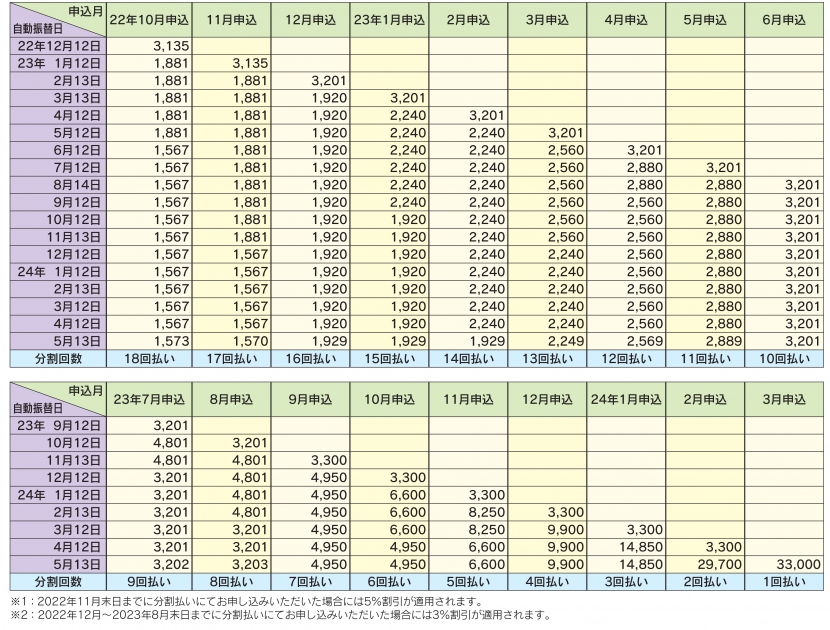Click the '23年 9月12日' row label

[x=58, y=425]
